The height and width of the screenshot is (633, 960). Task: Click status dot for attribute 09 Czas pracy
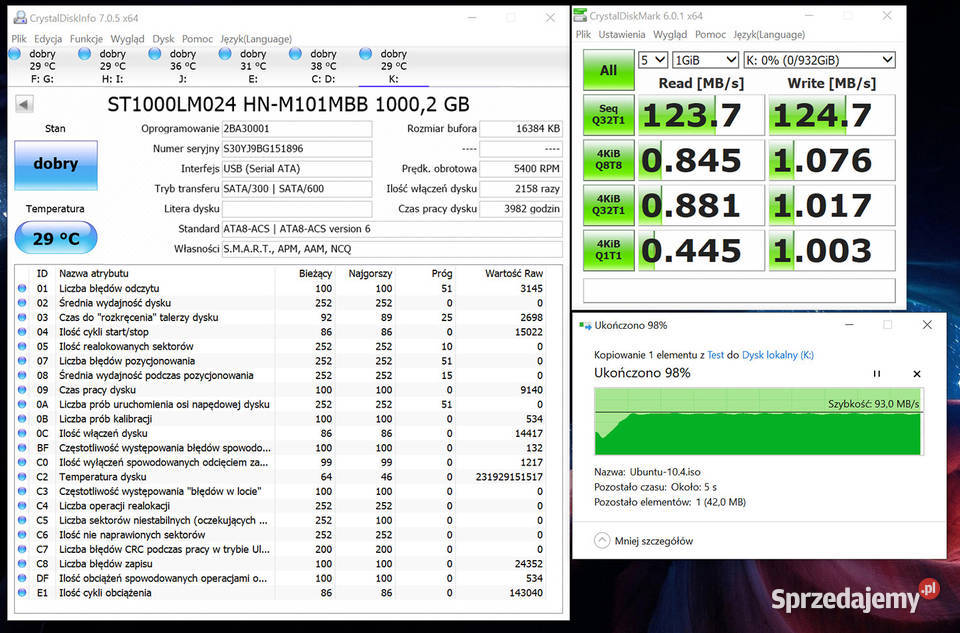[22, 390]
